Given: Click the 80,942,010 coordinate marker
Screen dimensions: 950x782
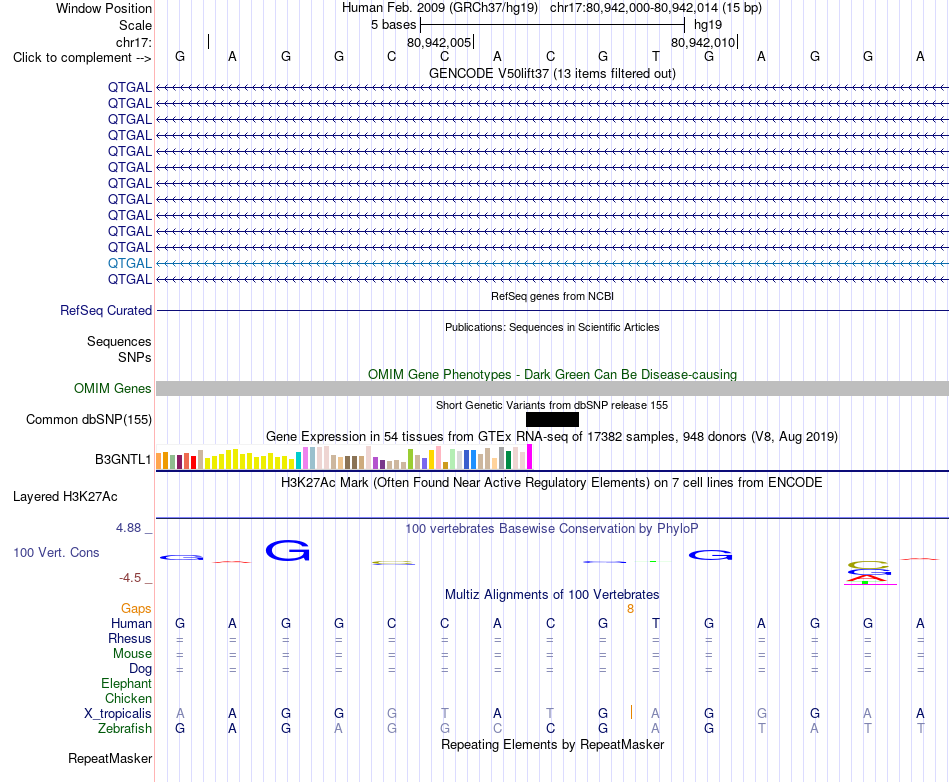Looking at the screenshot, I should 703,42.
